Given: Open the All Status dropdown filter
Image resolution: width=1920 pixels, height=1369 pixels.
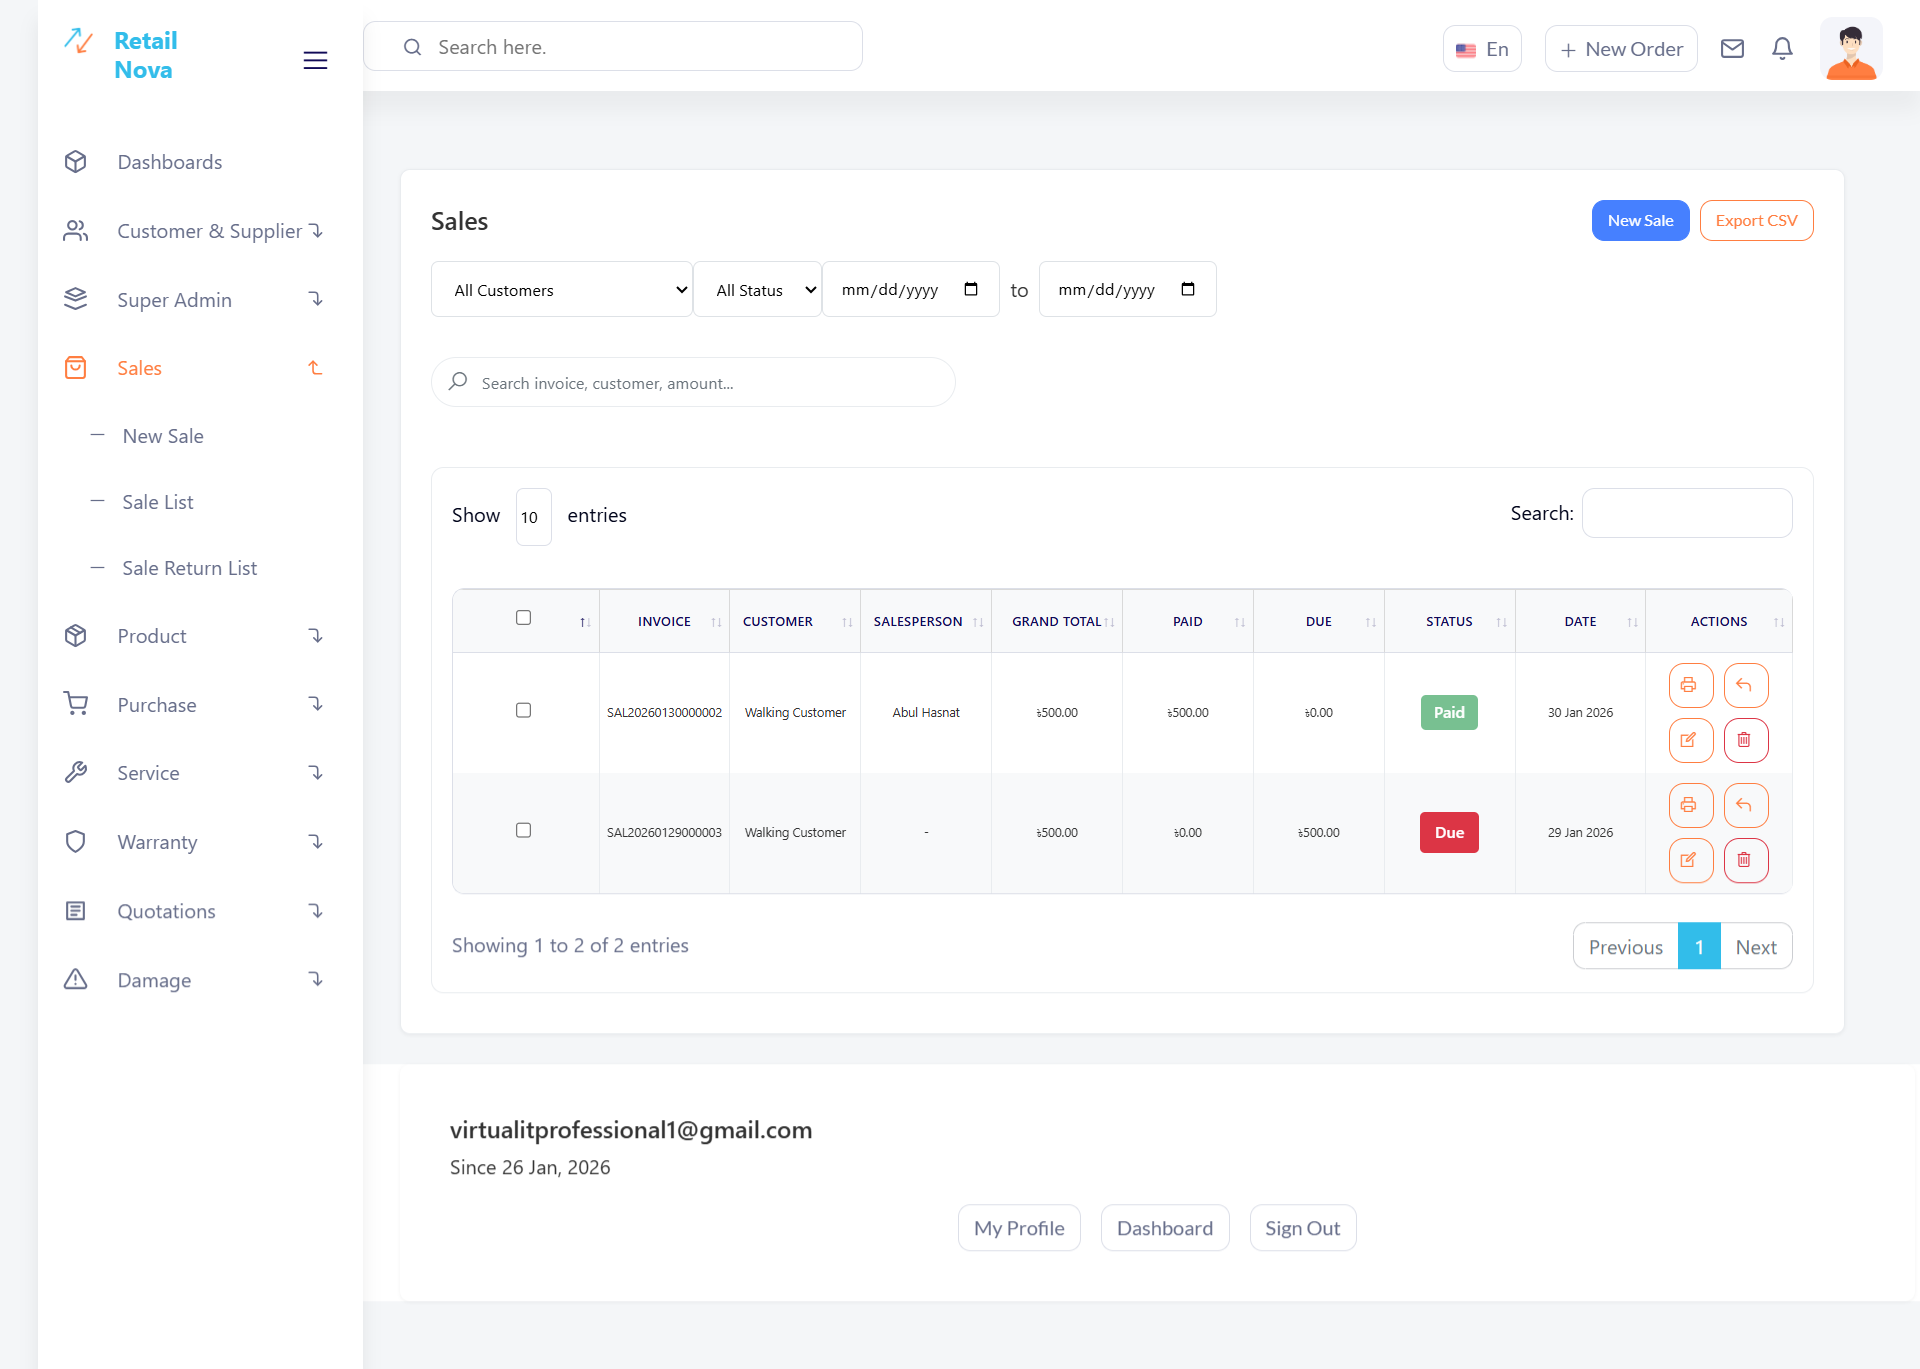Looking at the screenshot, I should tap(757, 290).
